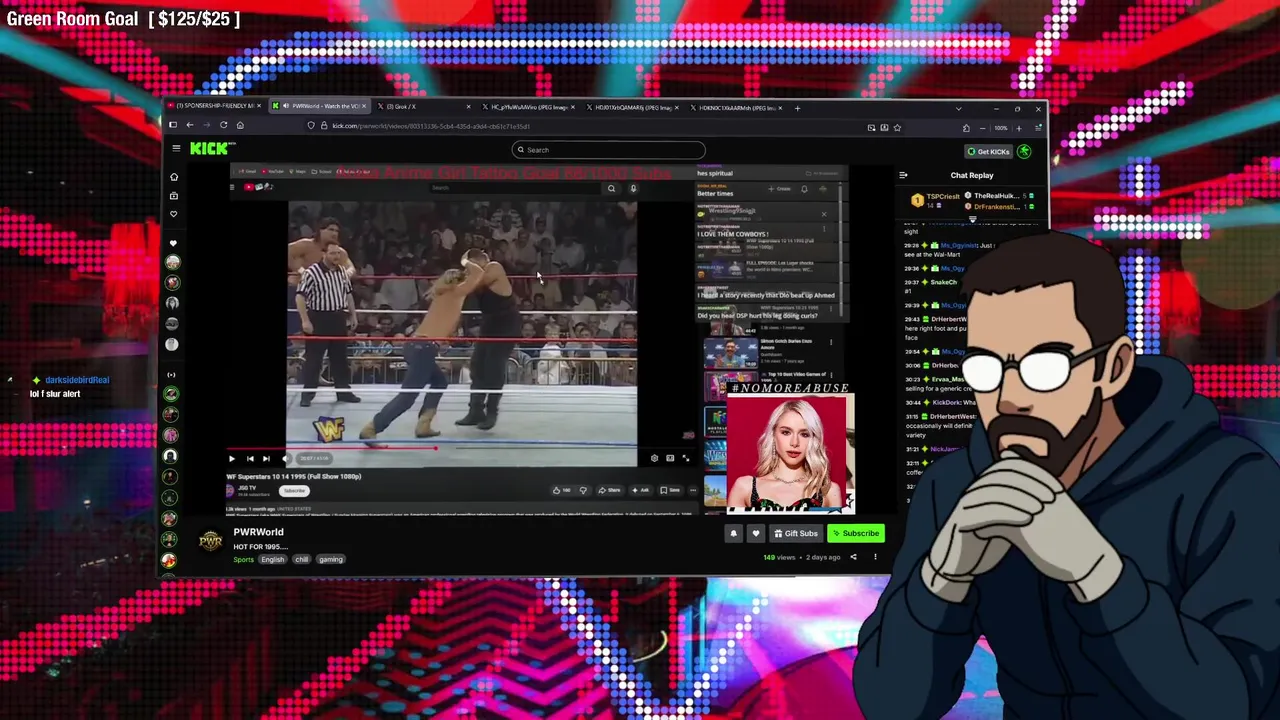
Task: Switch to the SPONSERSHIP-FRIENDLY tab
Action: pos(214,106)
